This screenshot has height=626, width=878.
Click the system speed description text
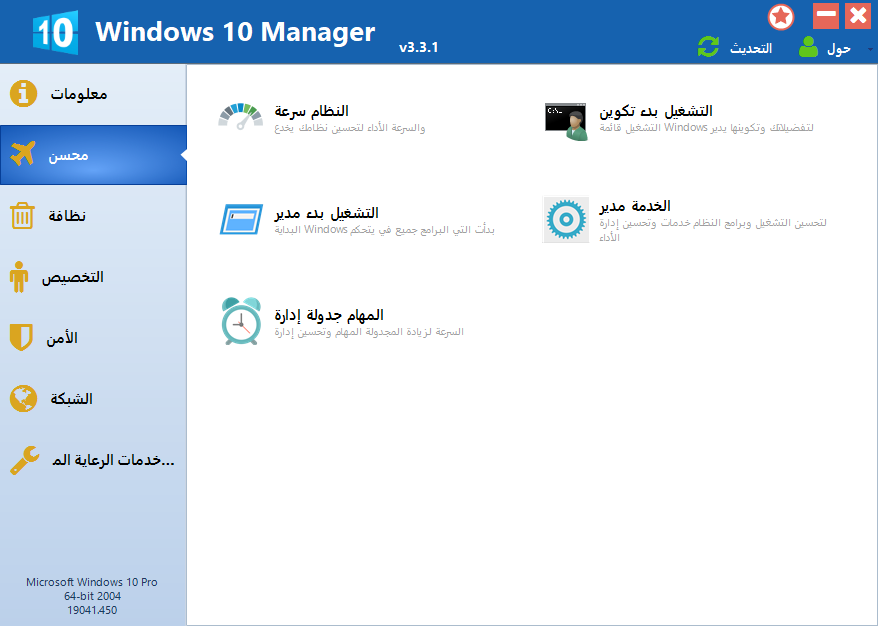(x=350, y=128)
